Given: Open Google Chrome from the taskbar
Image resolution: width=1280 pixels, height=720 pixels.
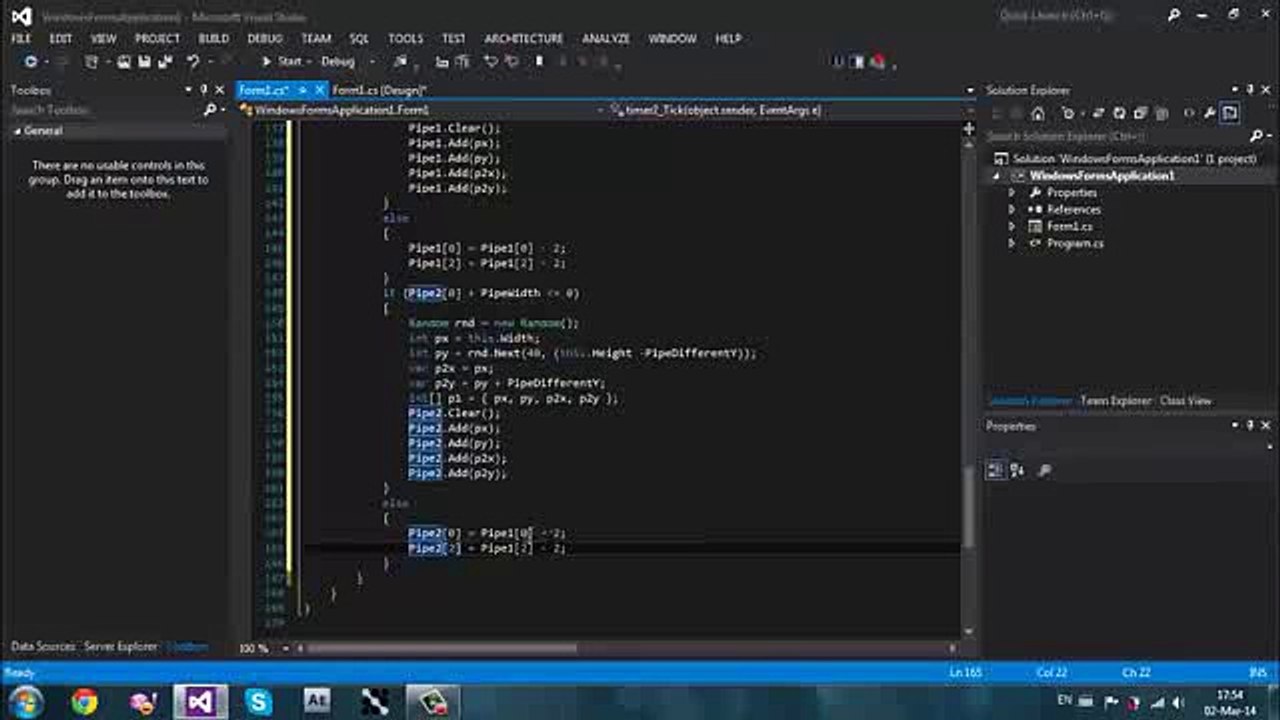Looking at the screenshot, I should coord(84,702).
